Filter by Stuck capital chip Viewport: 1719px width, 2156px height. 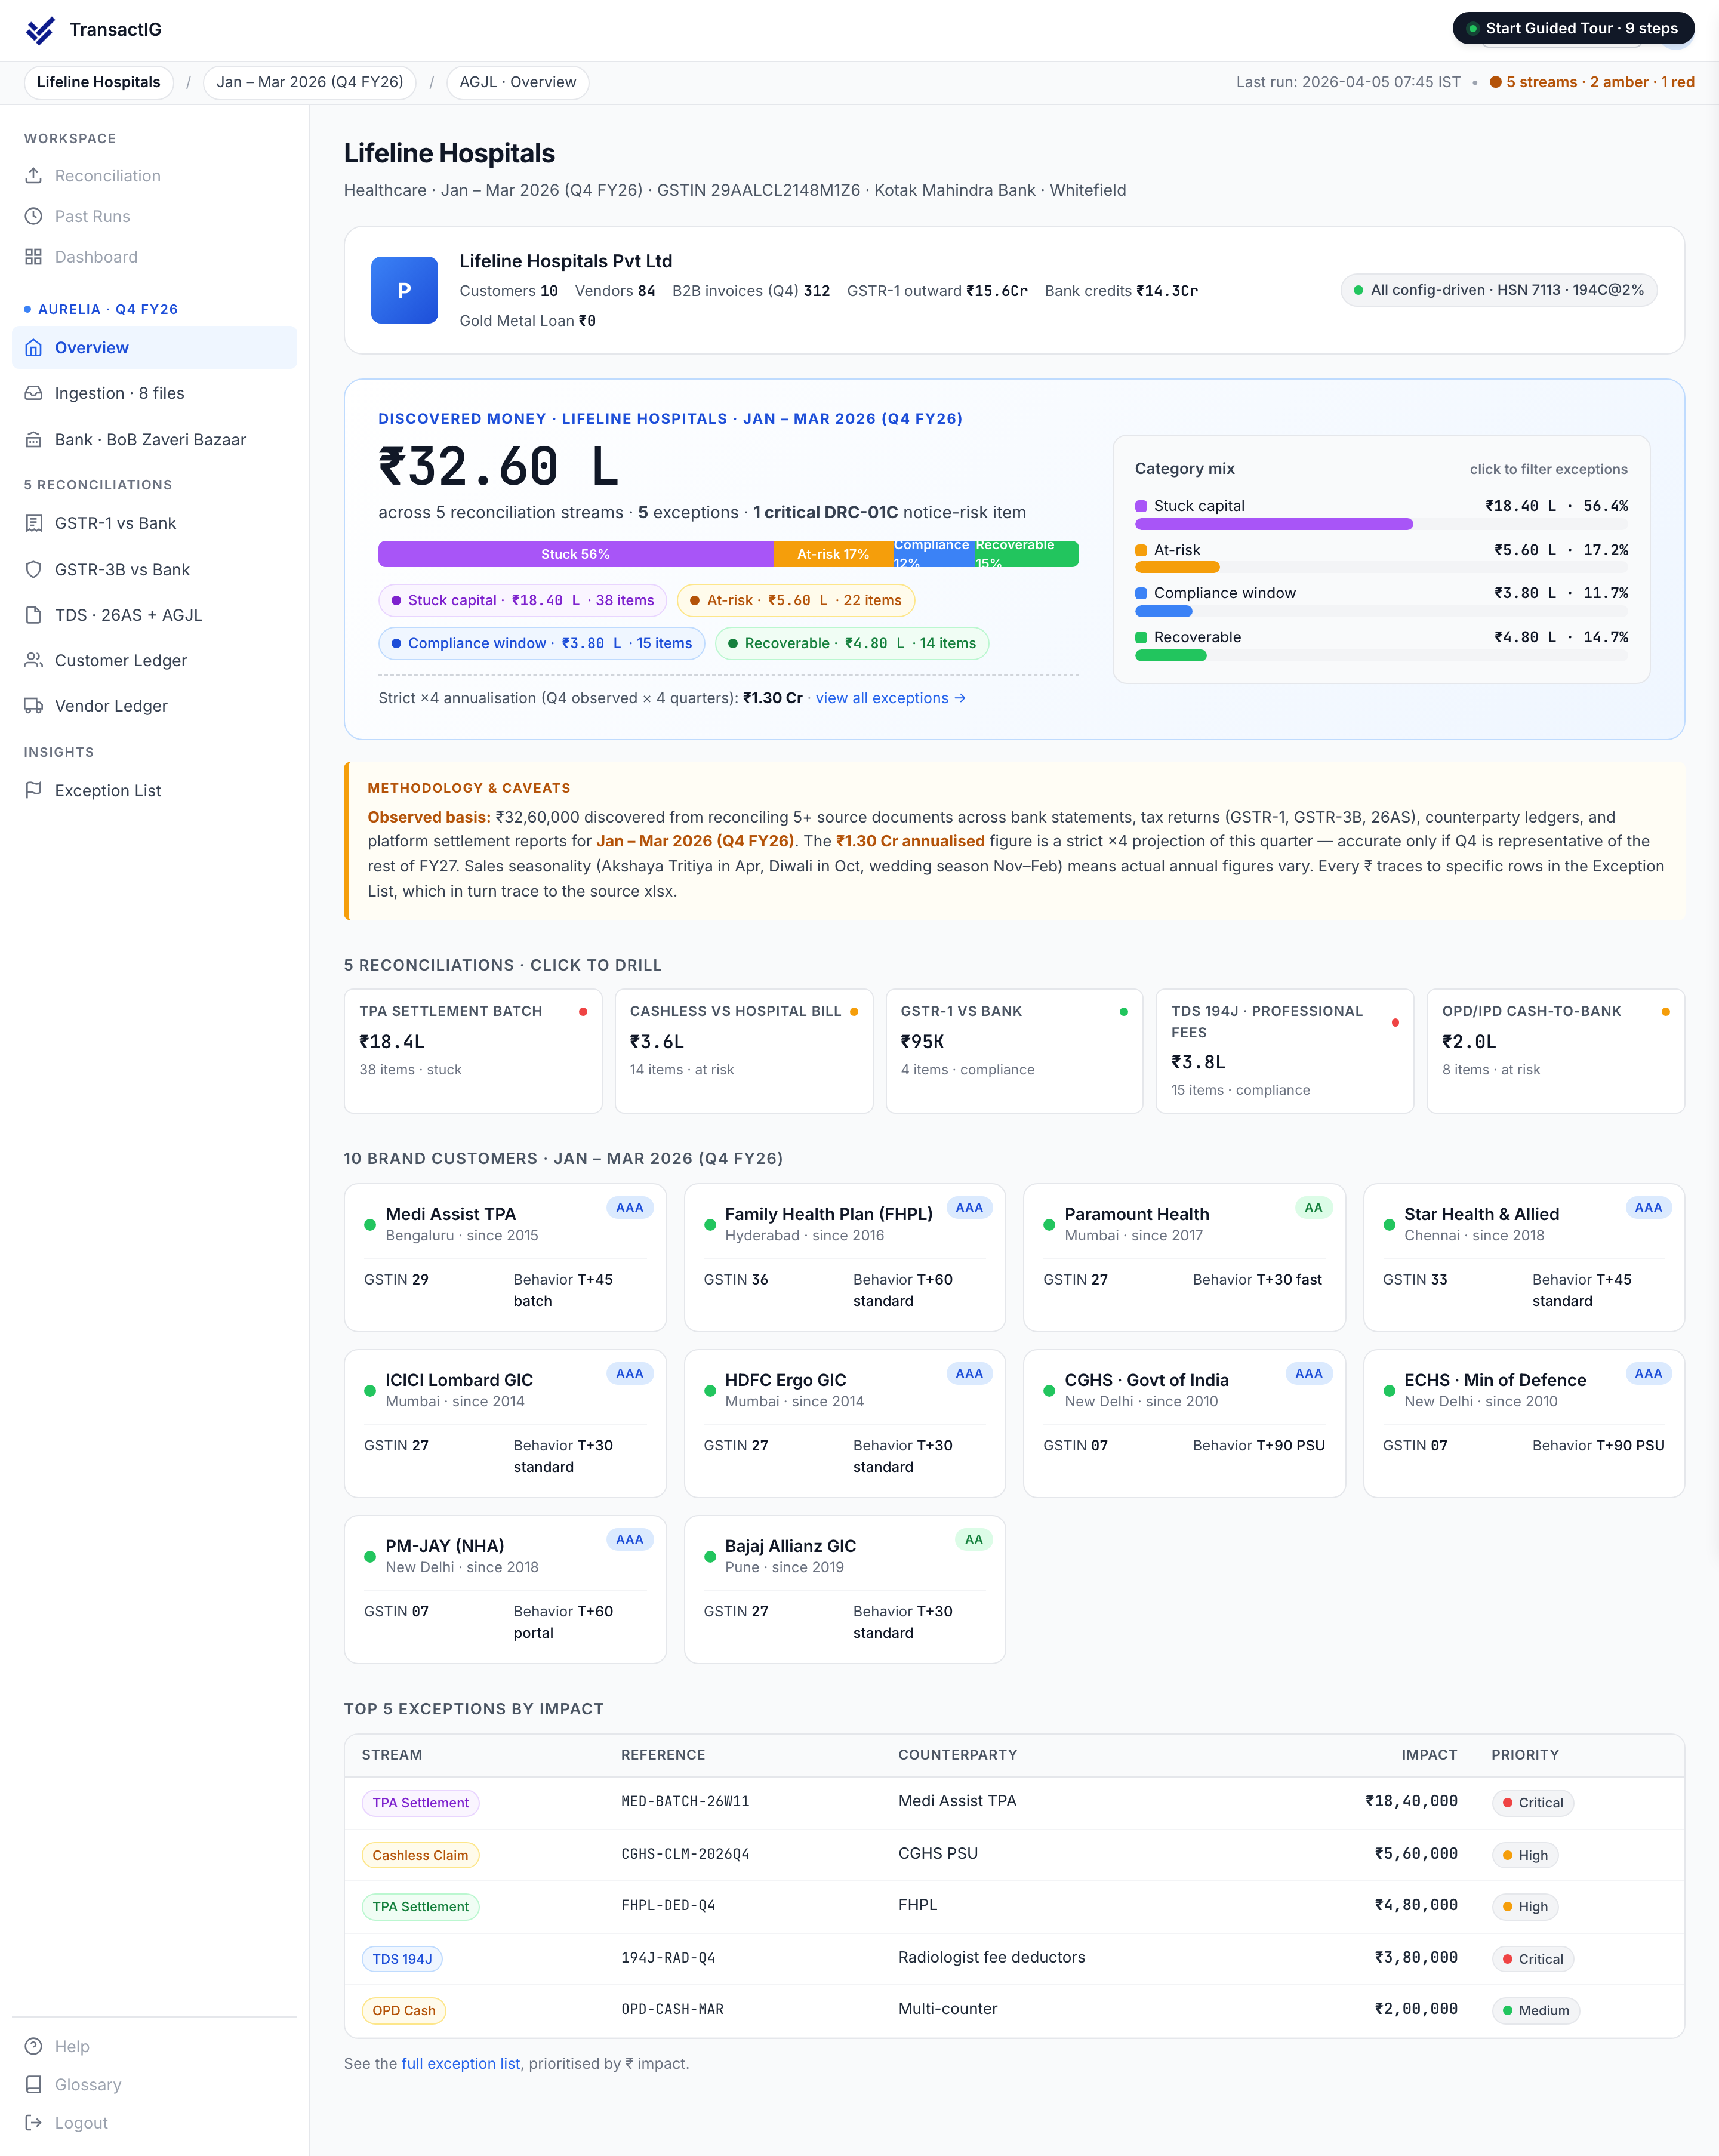coord(522,600)
